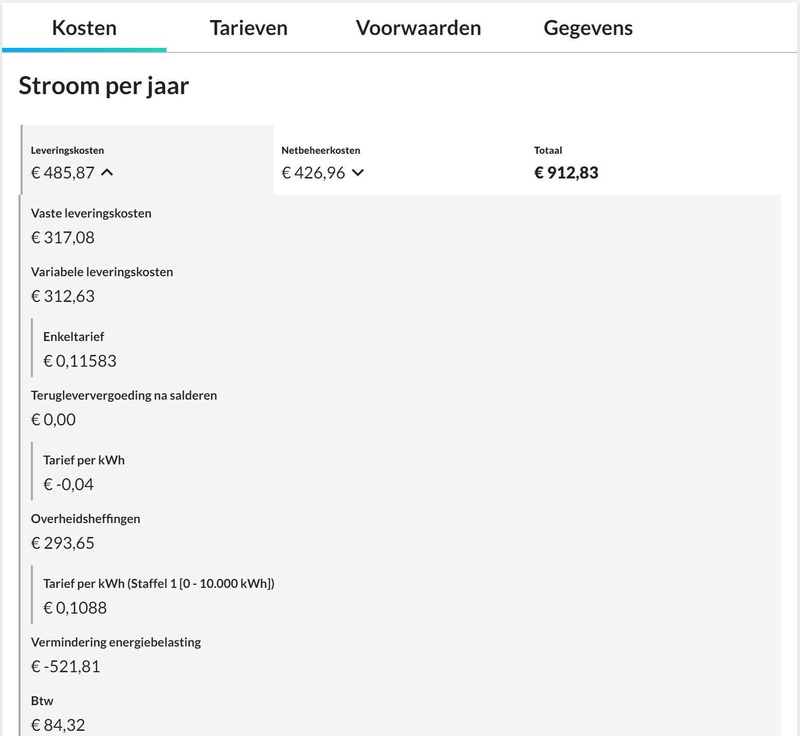This screenshot has height=736, width=800.
Task: Click the Netbeheerkosten section label
Action: 321,150
